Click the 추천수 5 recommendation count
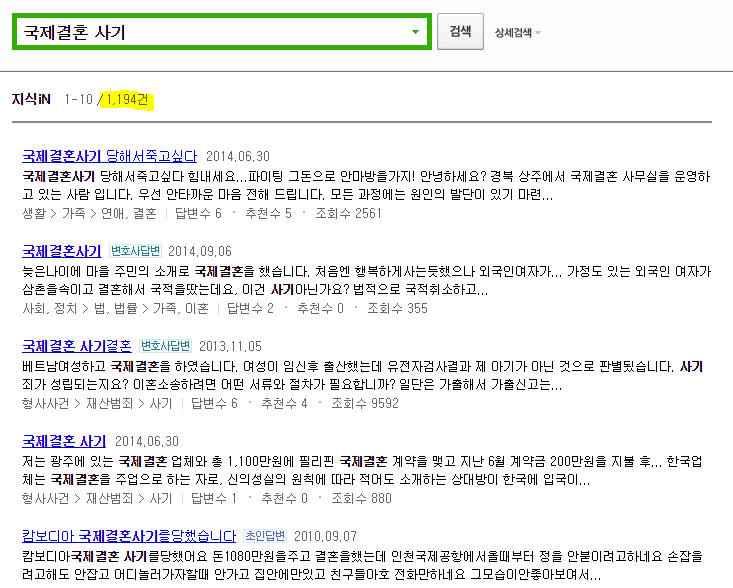Screen dimensions: 733x588 (268, 213)
